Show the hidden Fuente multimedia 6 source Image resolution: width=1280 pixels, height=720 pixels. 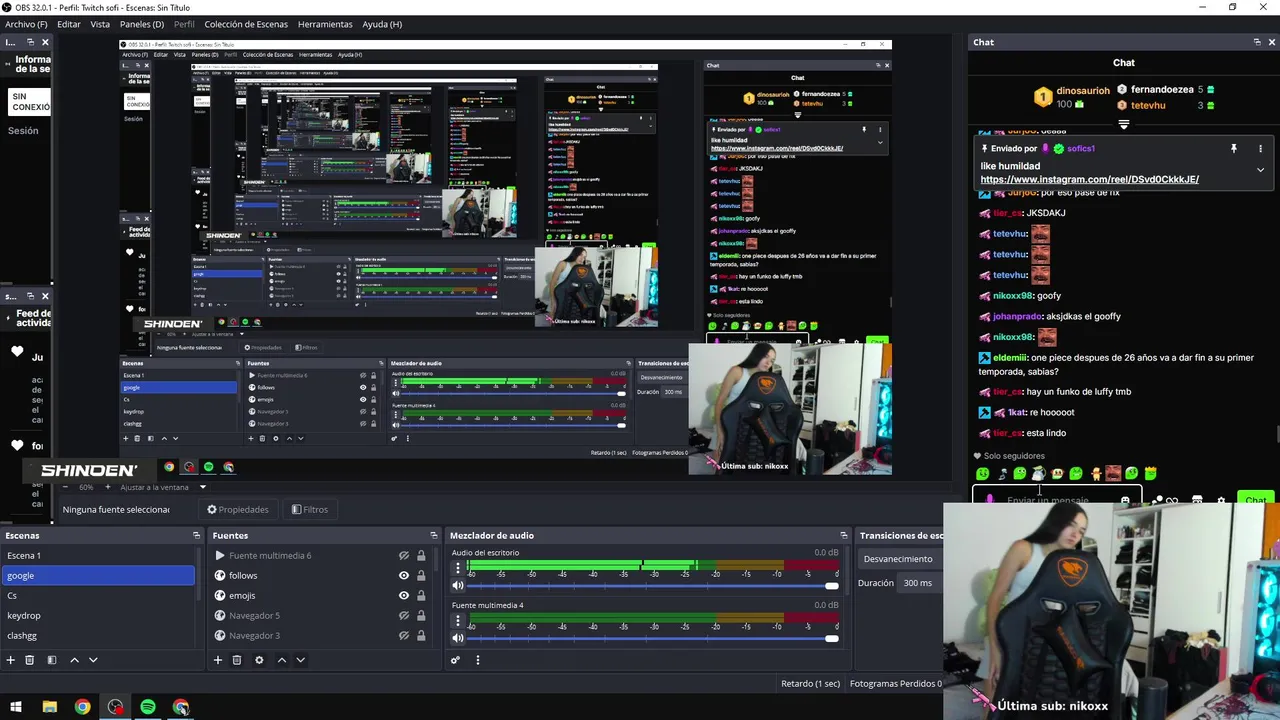pyautogui.click(x=404, y=556)
